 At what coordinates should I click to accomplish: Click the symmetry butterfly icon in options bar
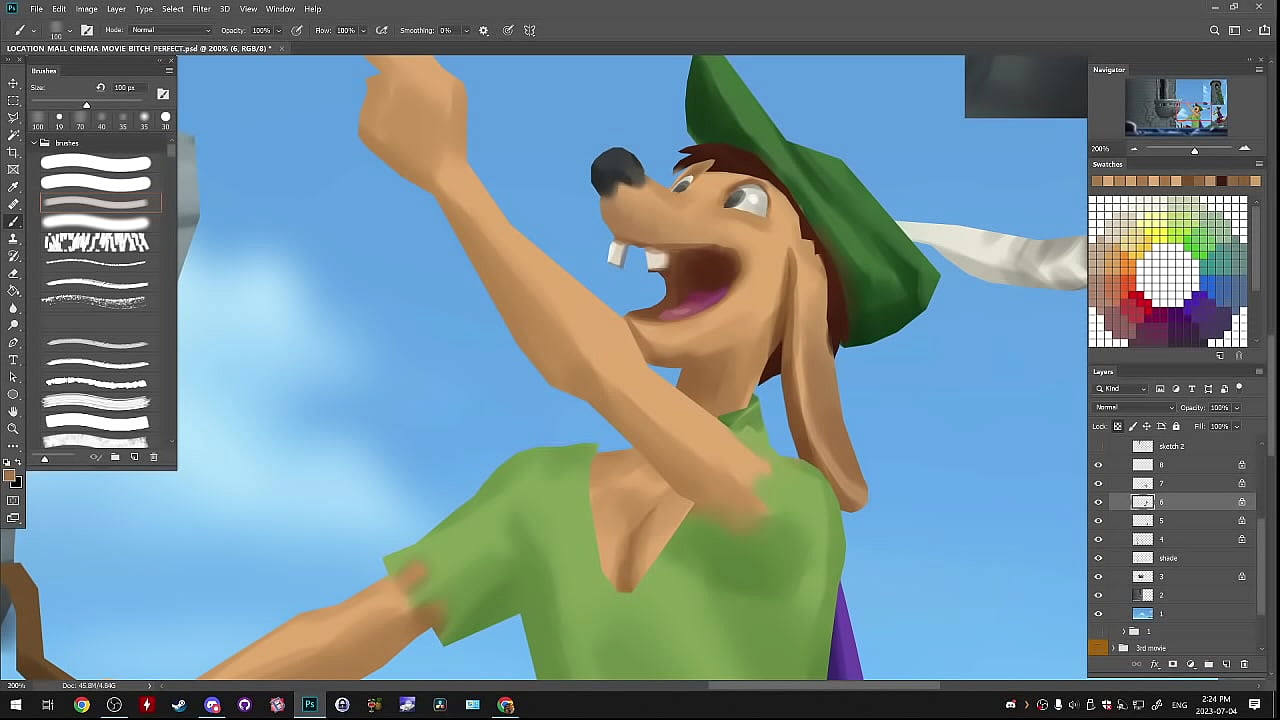[530, 30]
